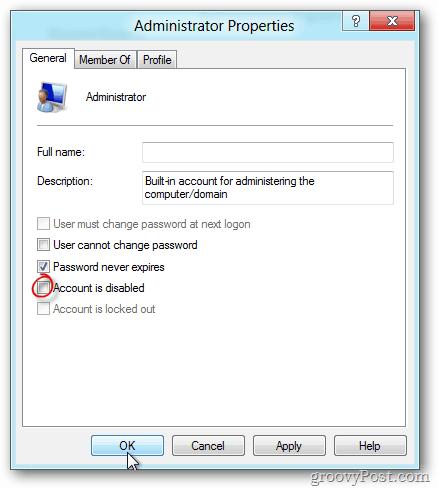Image resolution: width=438 pixels, height=488 pixels.
Task: Click the question mark help icon in title bar
Action: (356, 21)
